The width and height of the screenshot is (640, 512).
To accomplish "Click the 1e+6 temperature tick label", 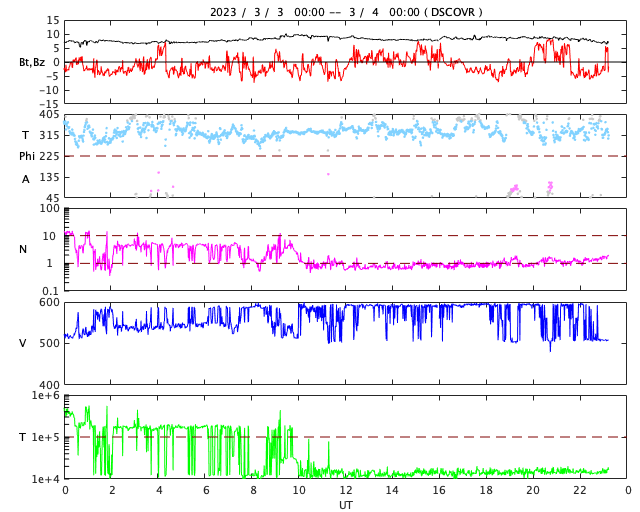I will (46, 396).
